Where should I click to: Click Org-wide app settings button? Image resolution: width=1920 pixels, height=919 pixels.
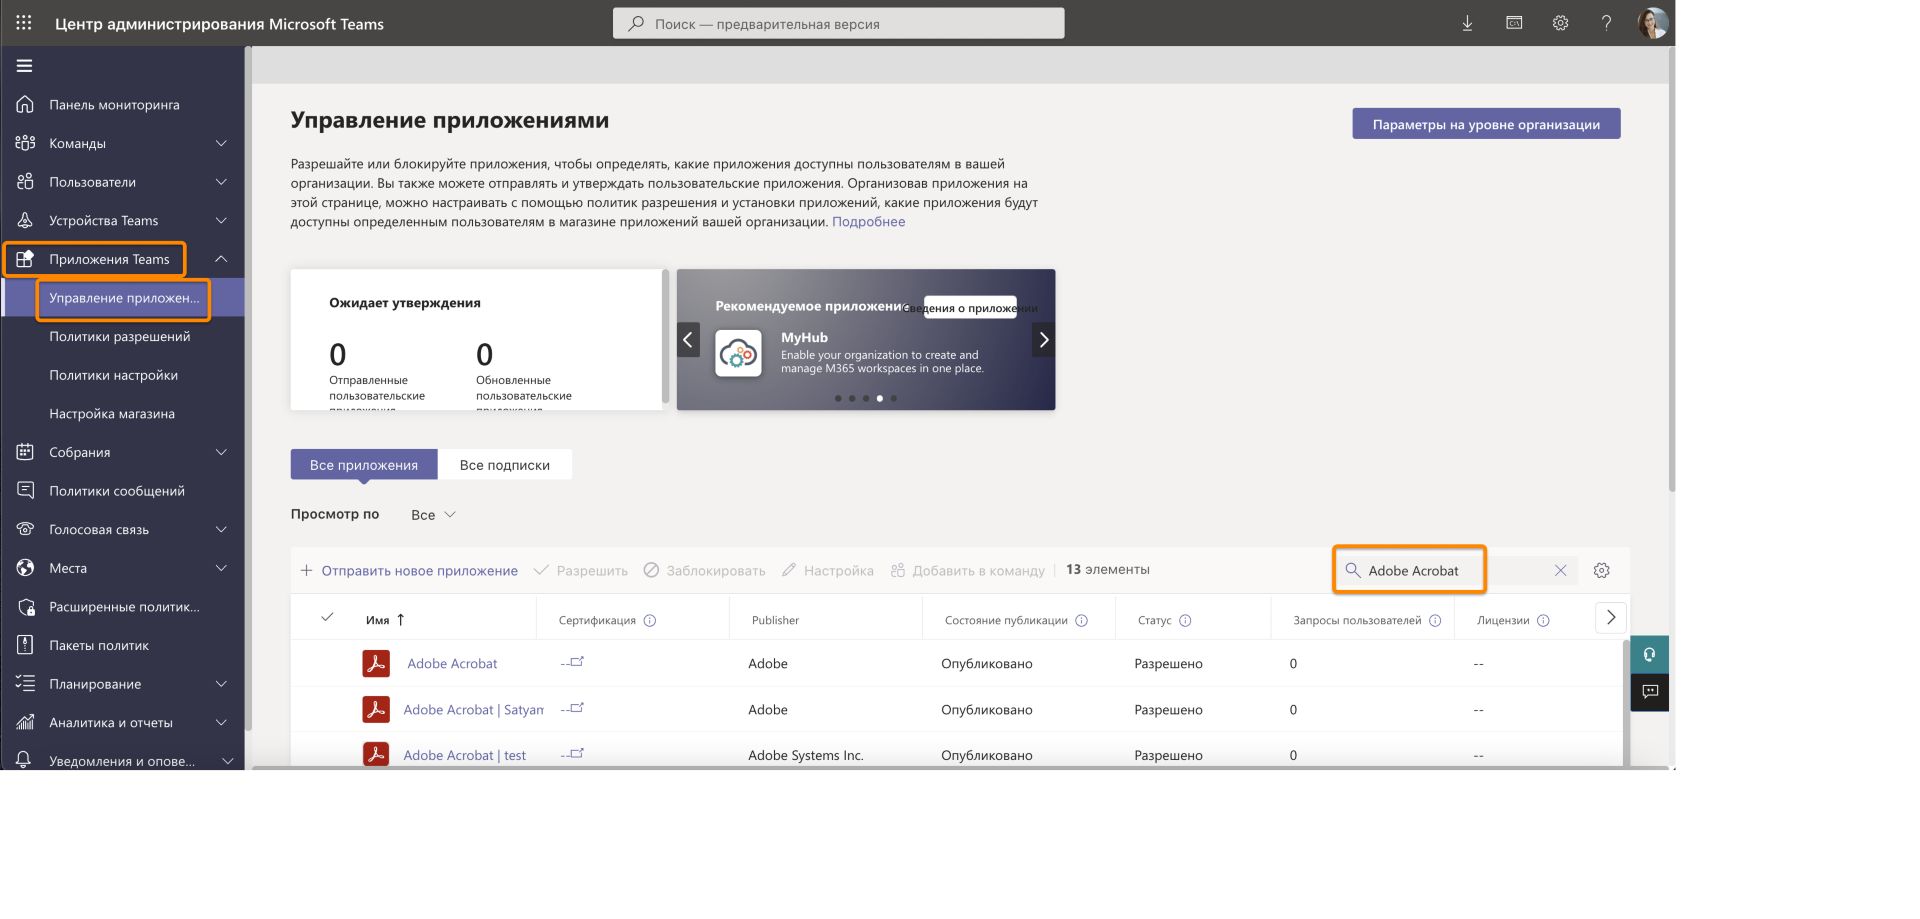1486,124
